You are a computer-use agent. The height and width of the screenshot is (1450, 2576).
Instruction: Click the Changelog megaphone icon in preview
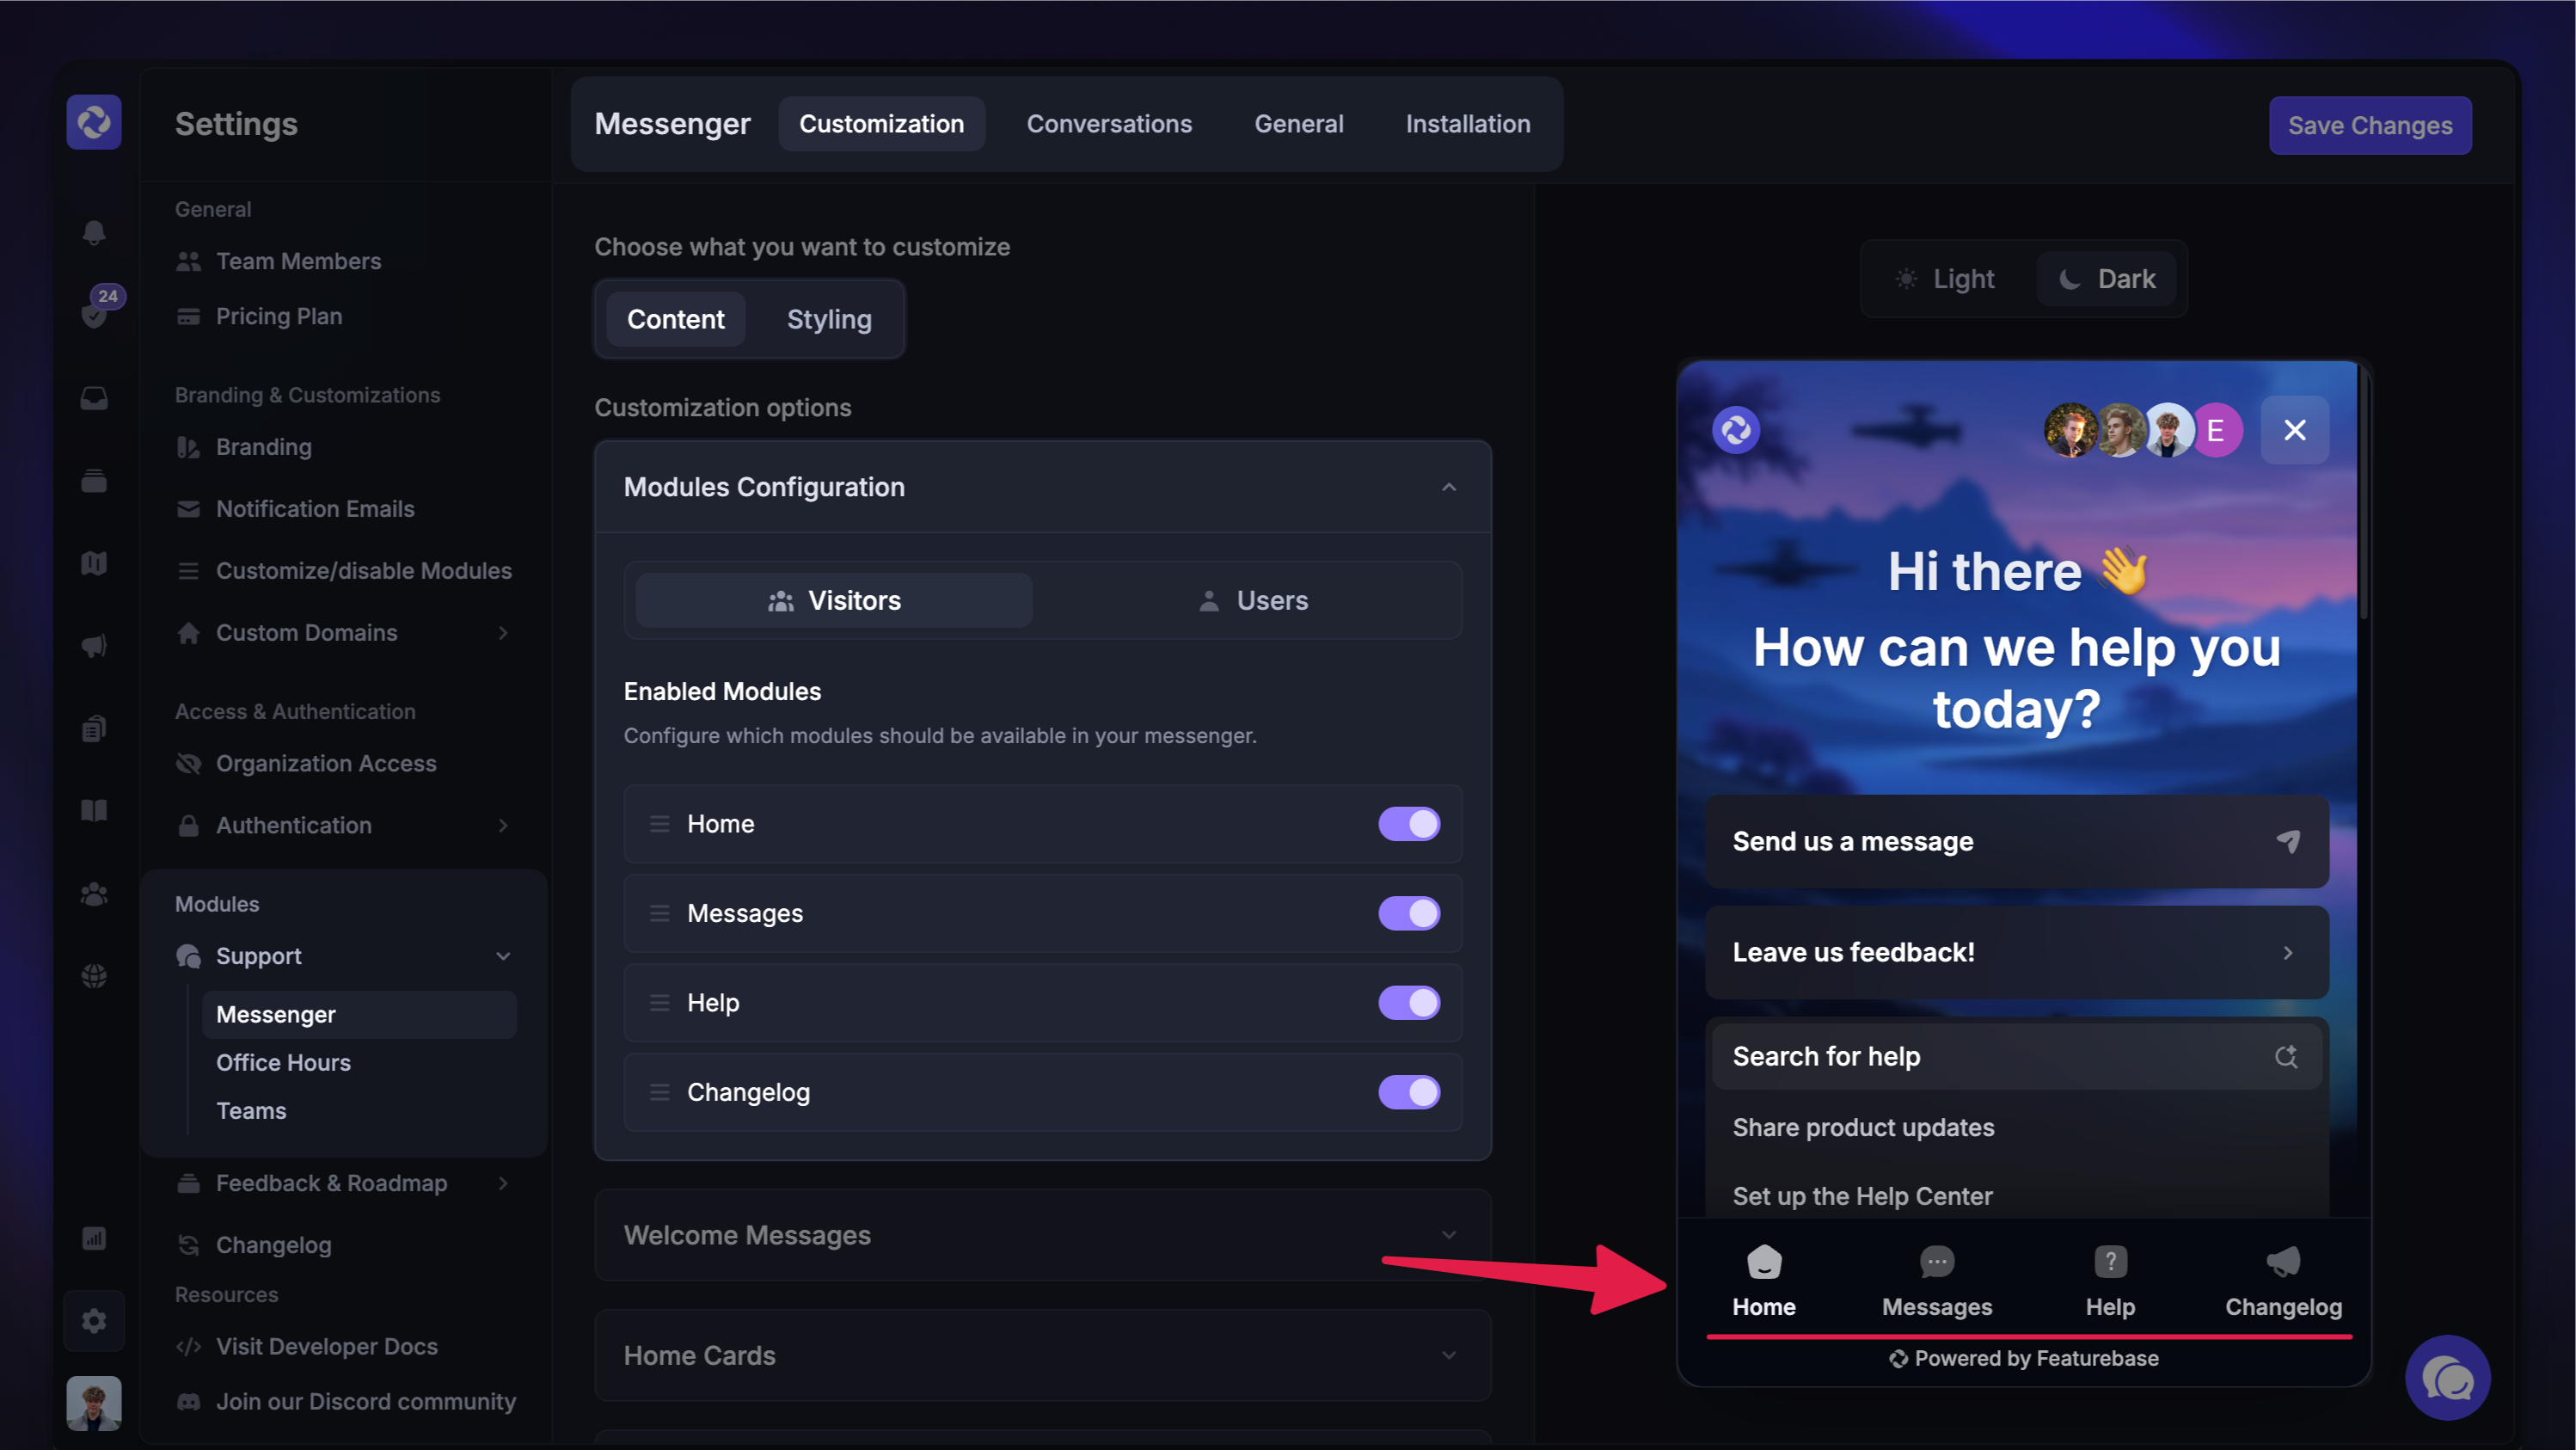2282,1263
